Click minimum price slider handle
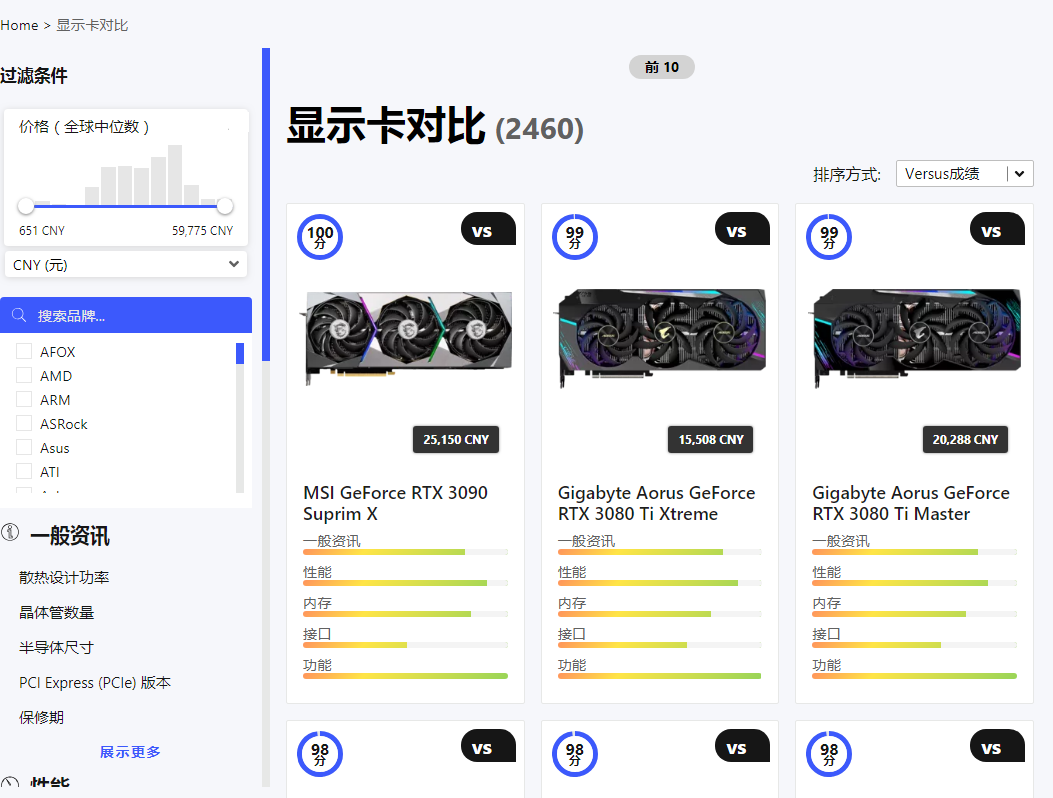1053x798 pixels. tap(26, 206)
